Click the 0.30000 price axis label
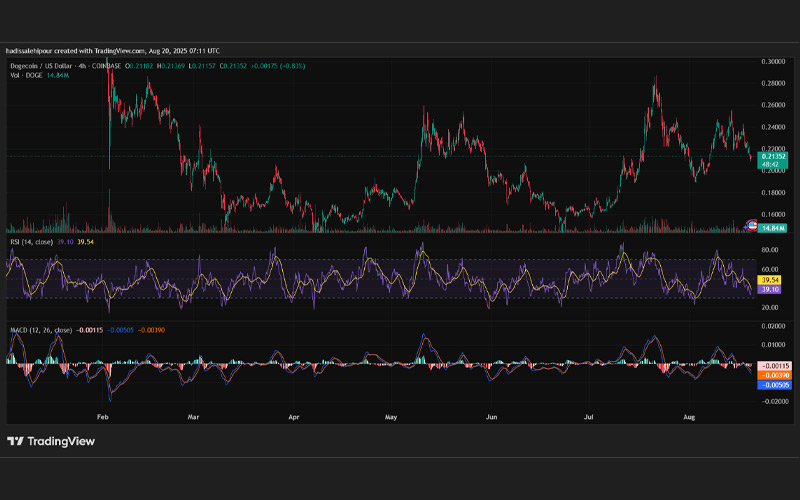Viewport: 800px width, 500px height. click(773, 61)
